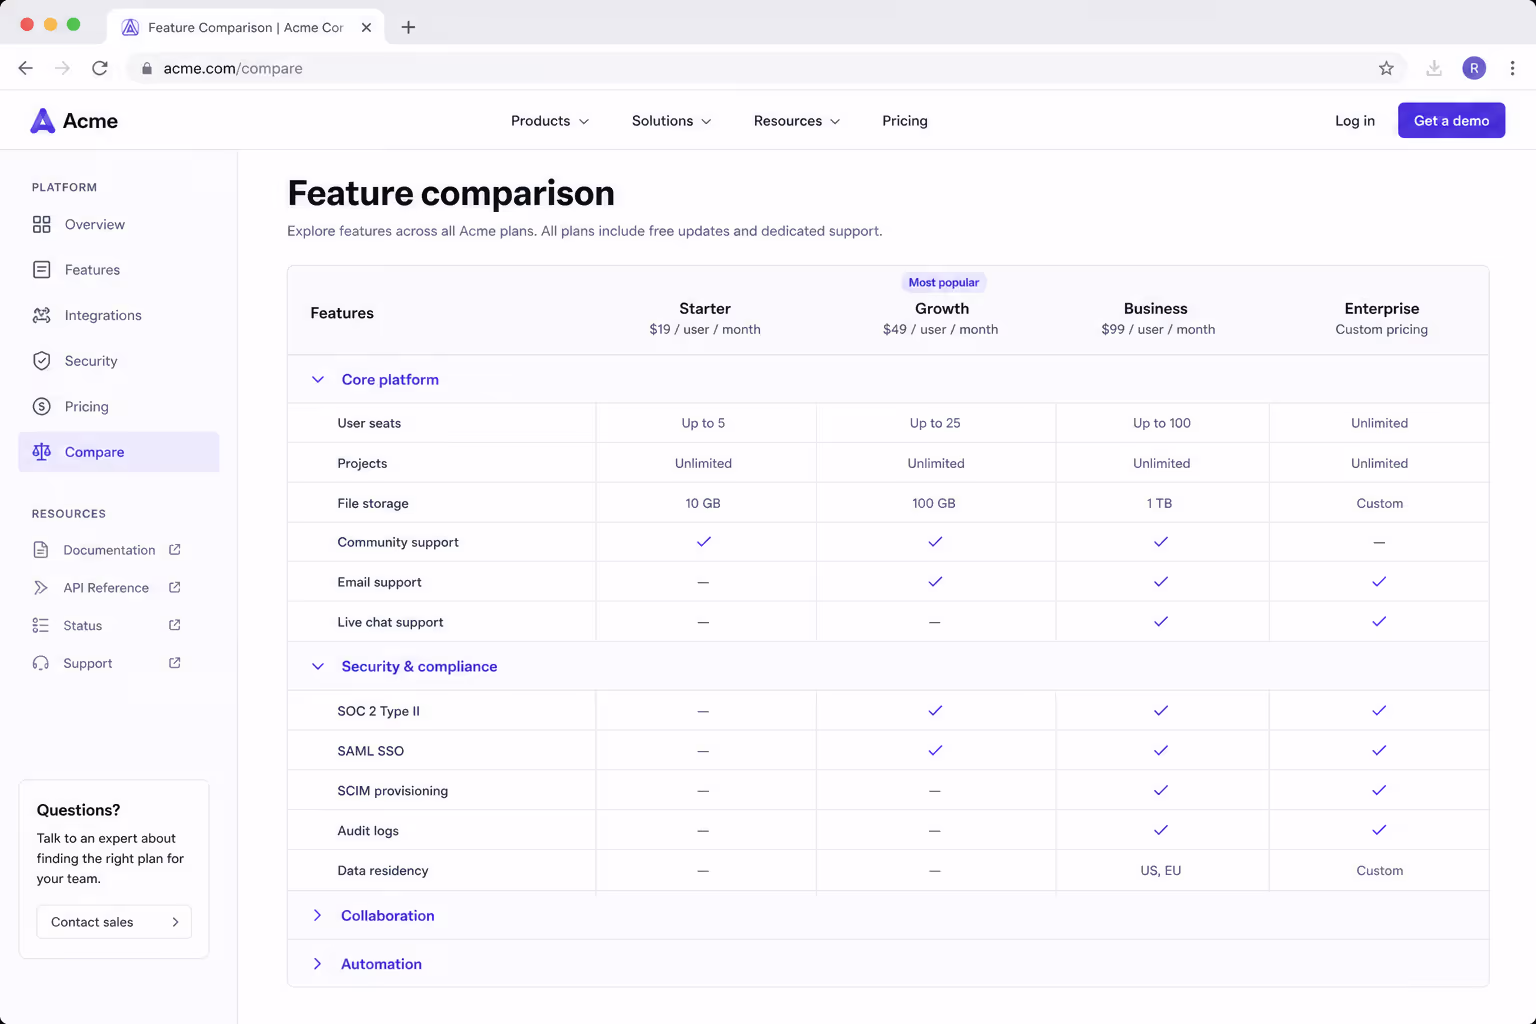Image resolution: width=1536 pixels, height=1024 pixels.
Task: Select Integrations in the sidebar
Action: (x=119, y=315)
